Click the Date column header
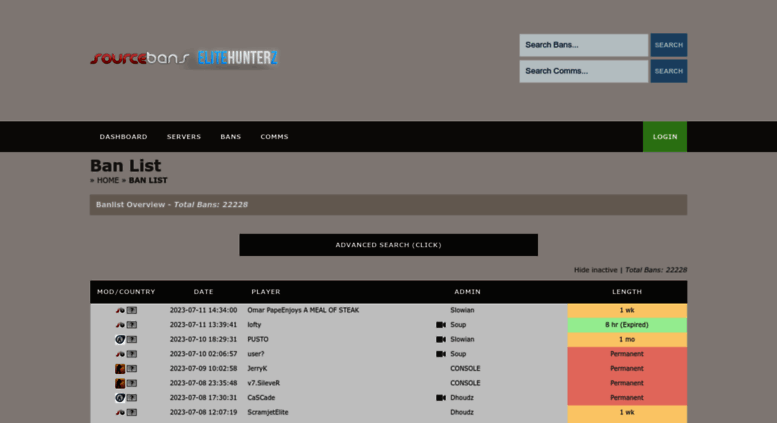This screenshot has width=777, height=423. (204, 292)
